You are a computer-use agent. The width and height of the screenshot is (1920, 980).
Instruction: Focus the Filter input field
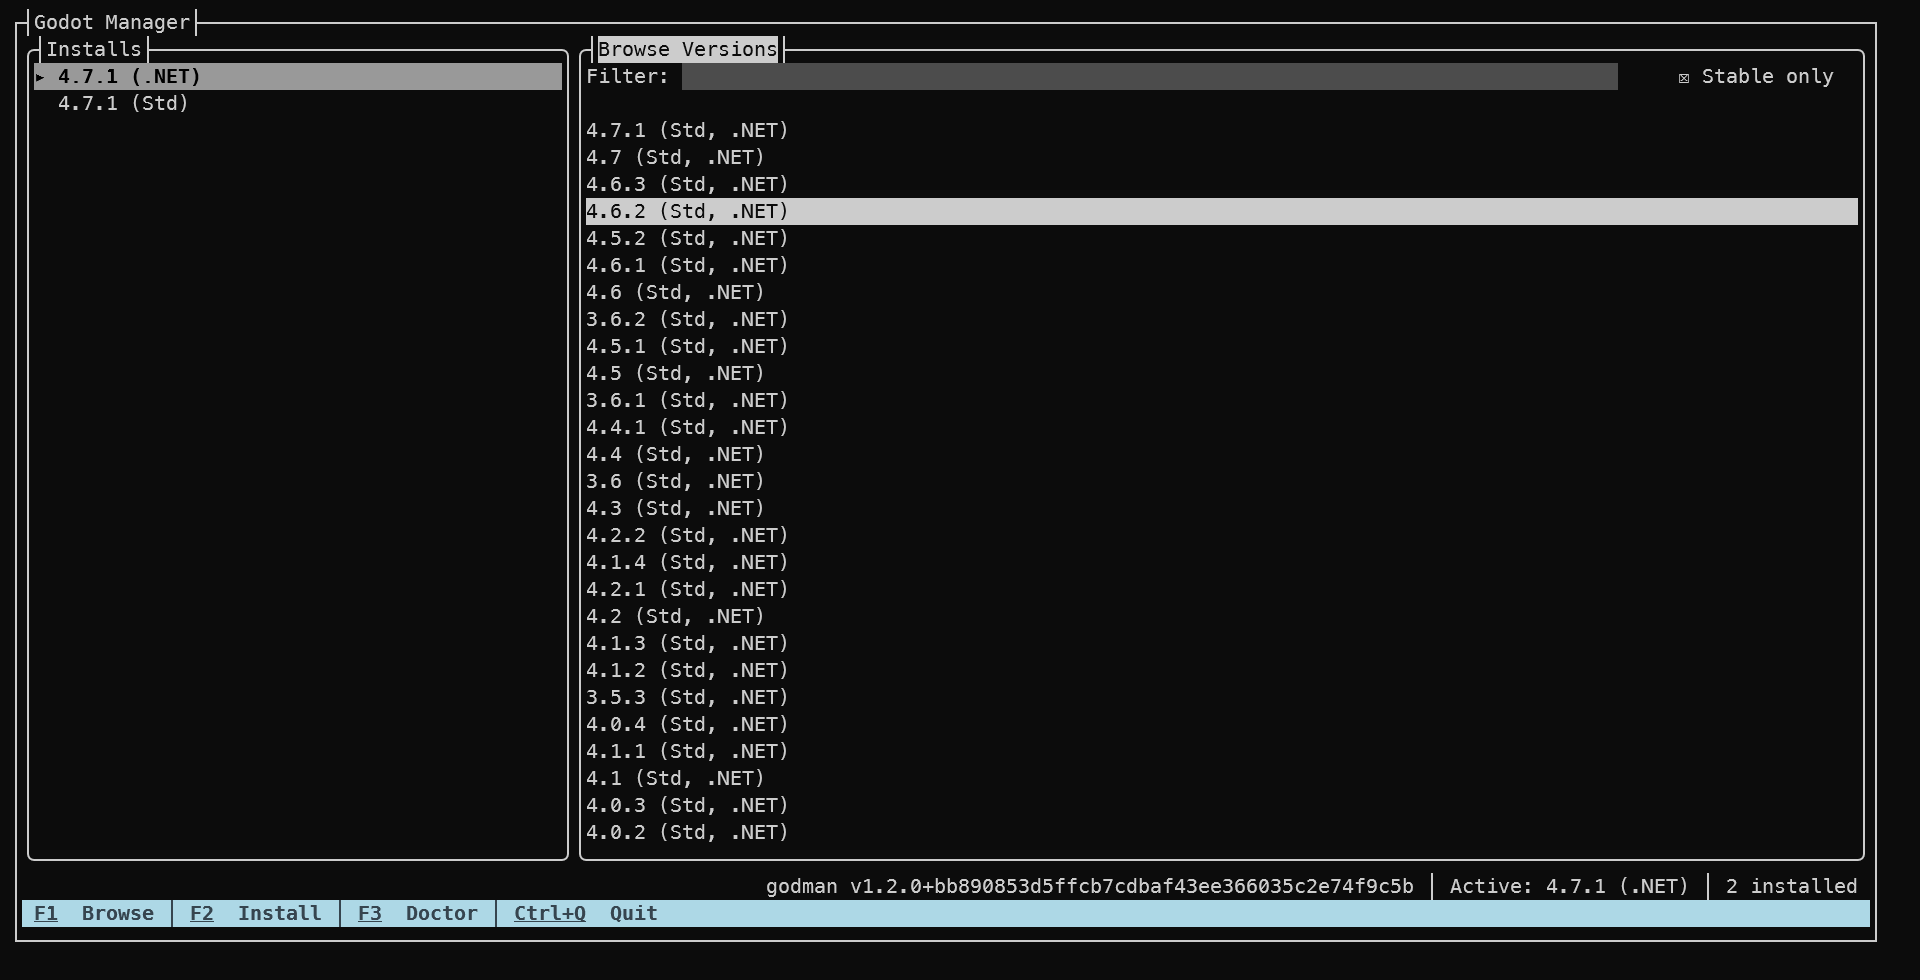pos(1149,77)
